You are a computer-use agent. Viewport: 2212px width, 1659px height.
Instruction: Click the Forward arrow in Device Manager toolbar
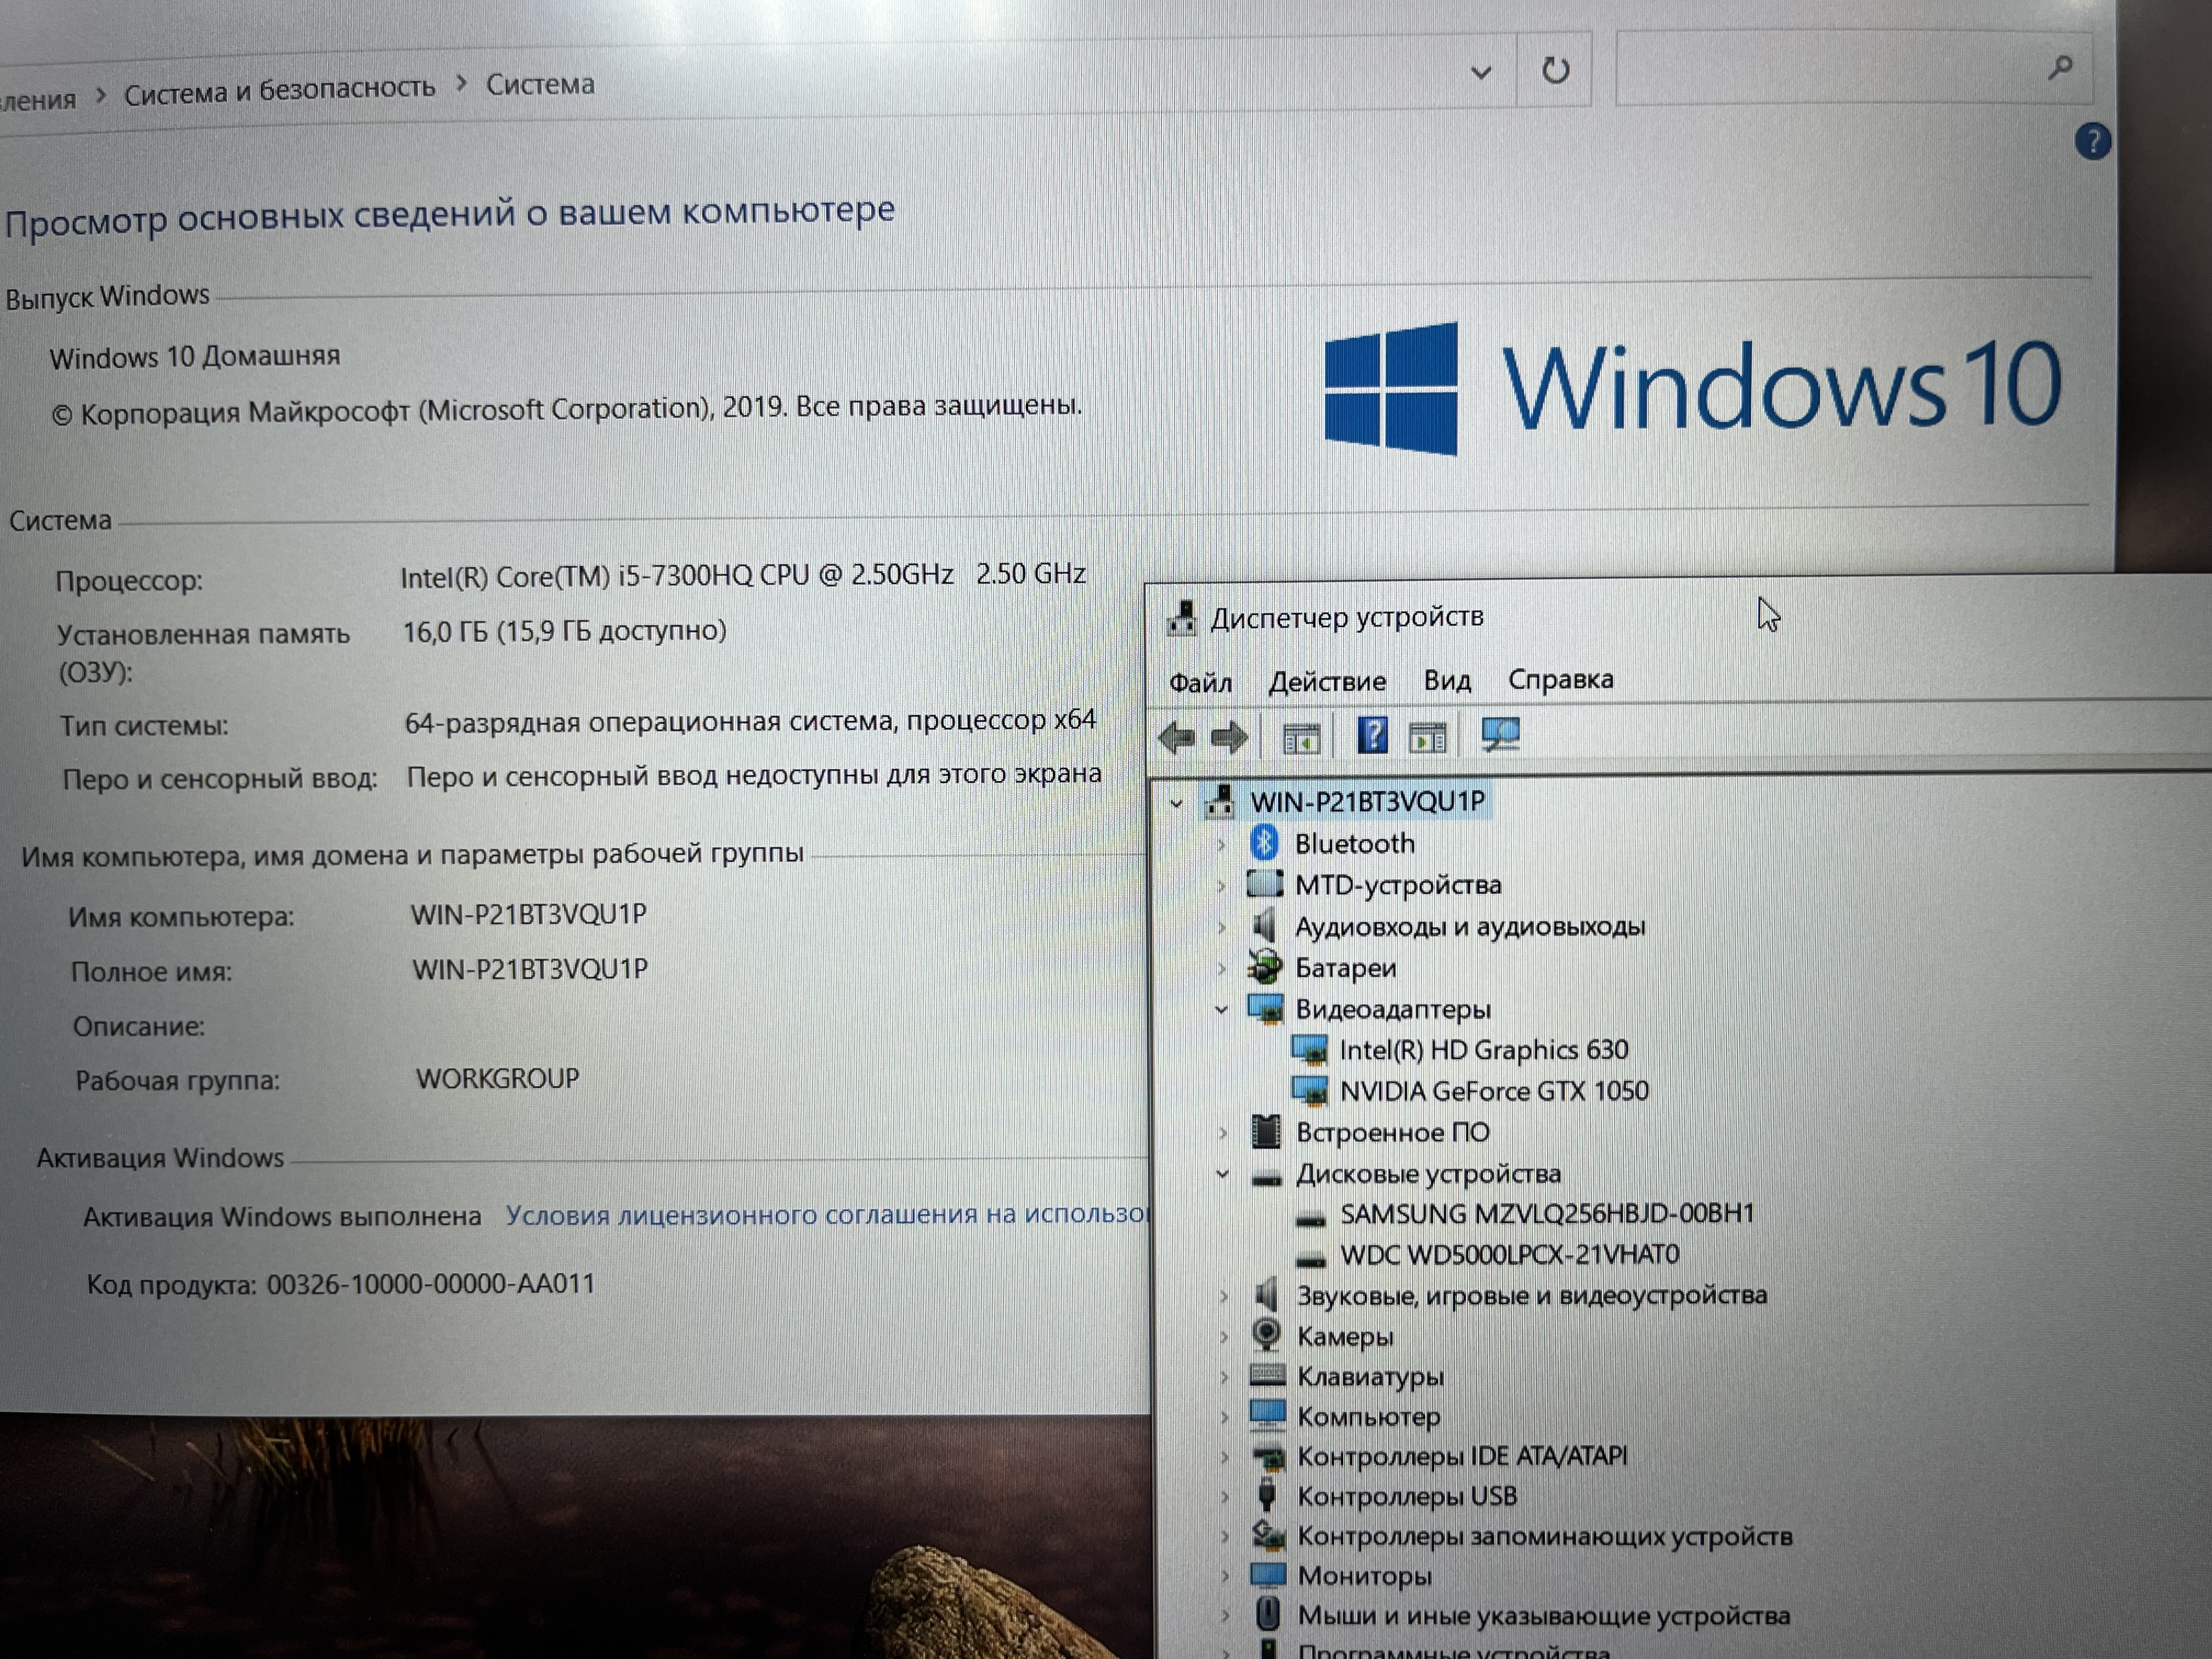pyautogui.click(x=1229, y=738)
